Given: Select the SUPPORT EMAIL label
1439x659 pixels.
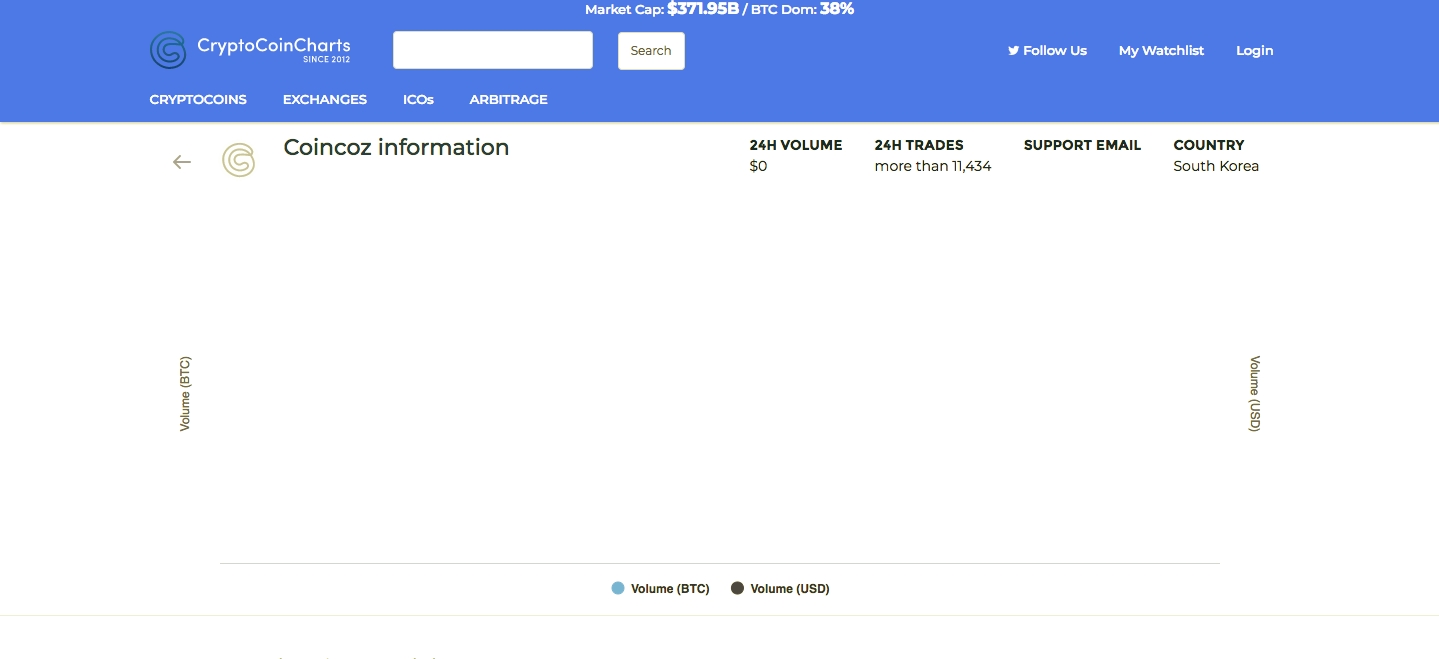Looking at the screenshot, I should coord(1082,145).
